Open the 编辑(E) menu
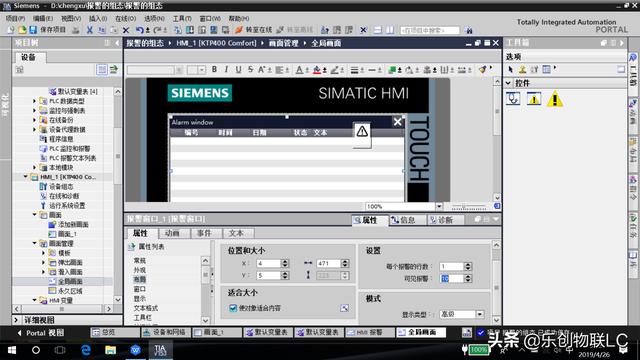This screenshot has height=360, width=640. [x=43, y=18]
